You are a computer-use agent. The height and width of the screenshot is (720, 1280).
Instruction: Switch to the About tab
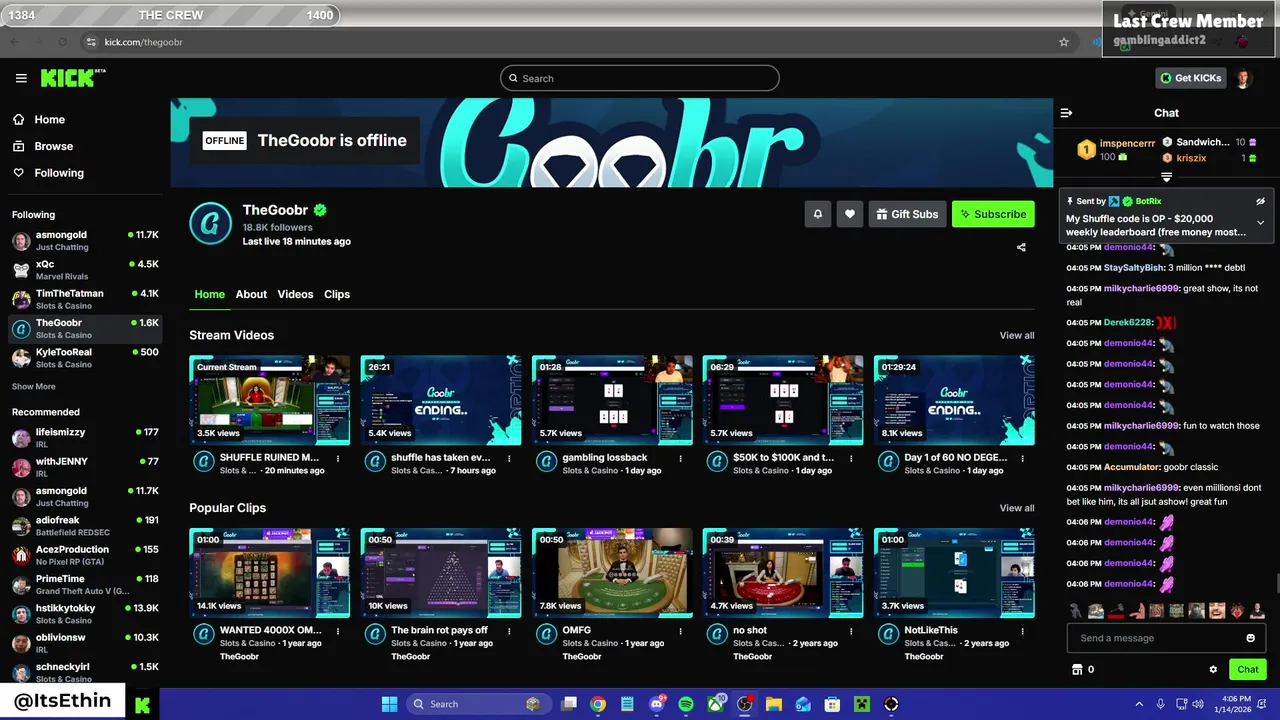251,294
